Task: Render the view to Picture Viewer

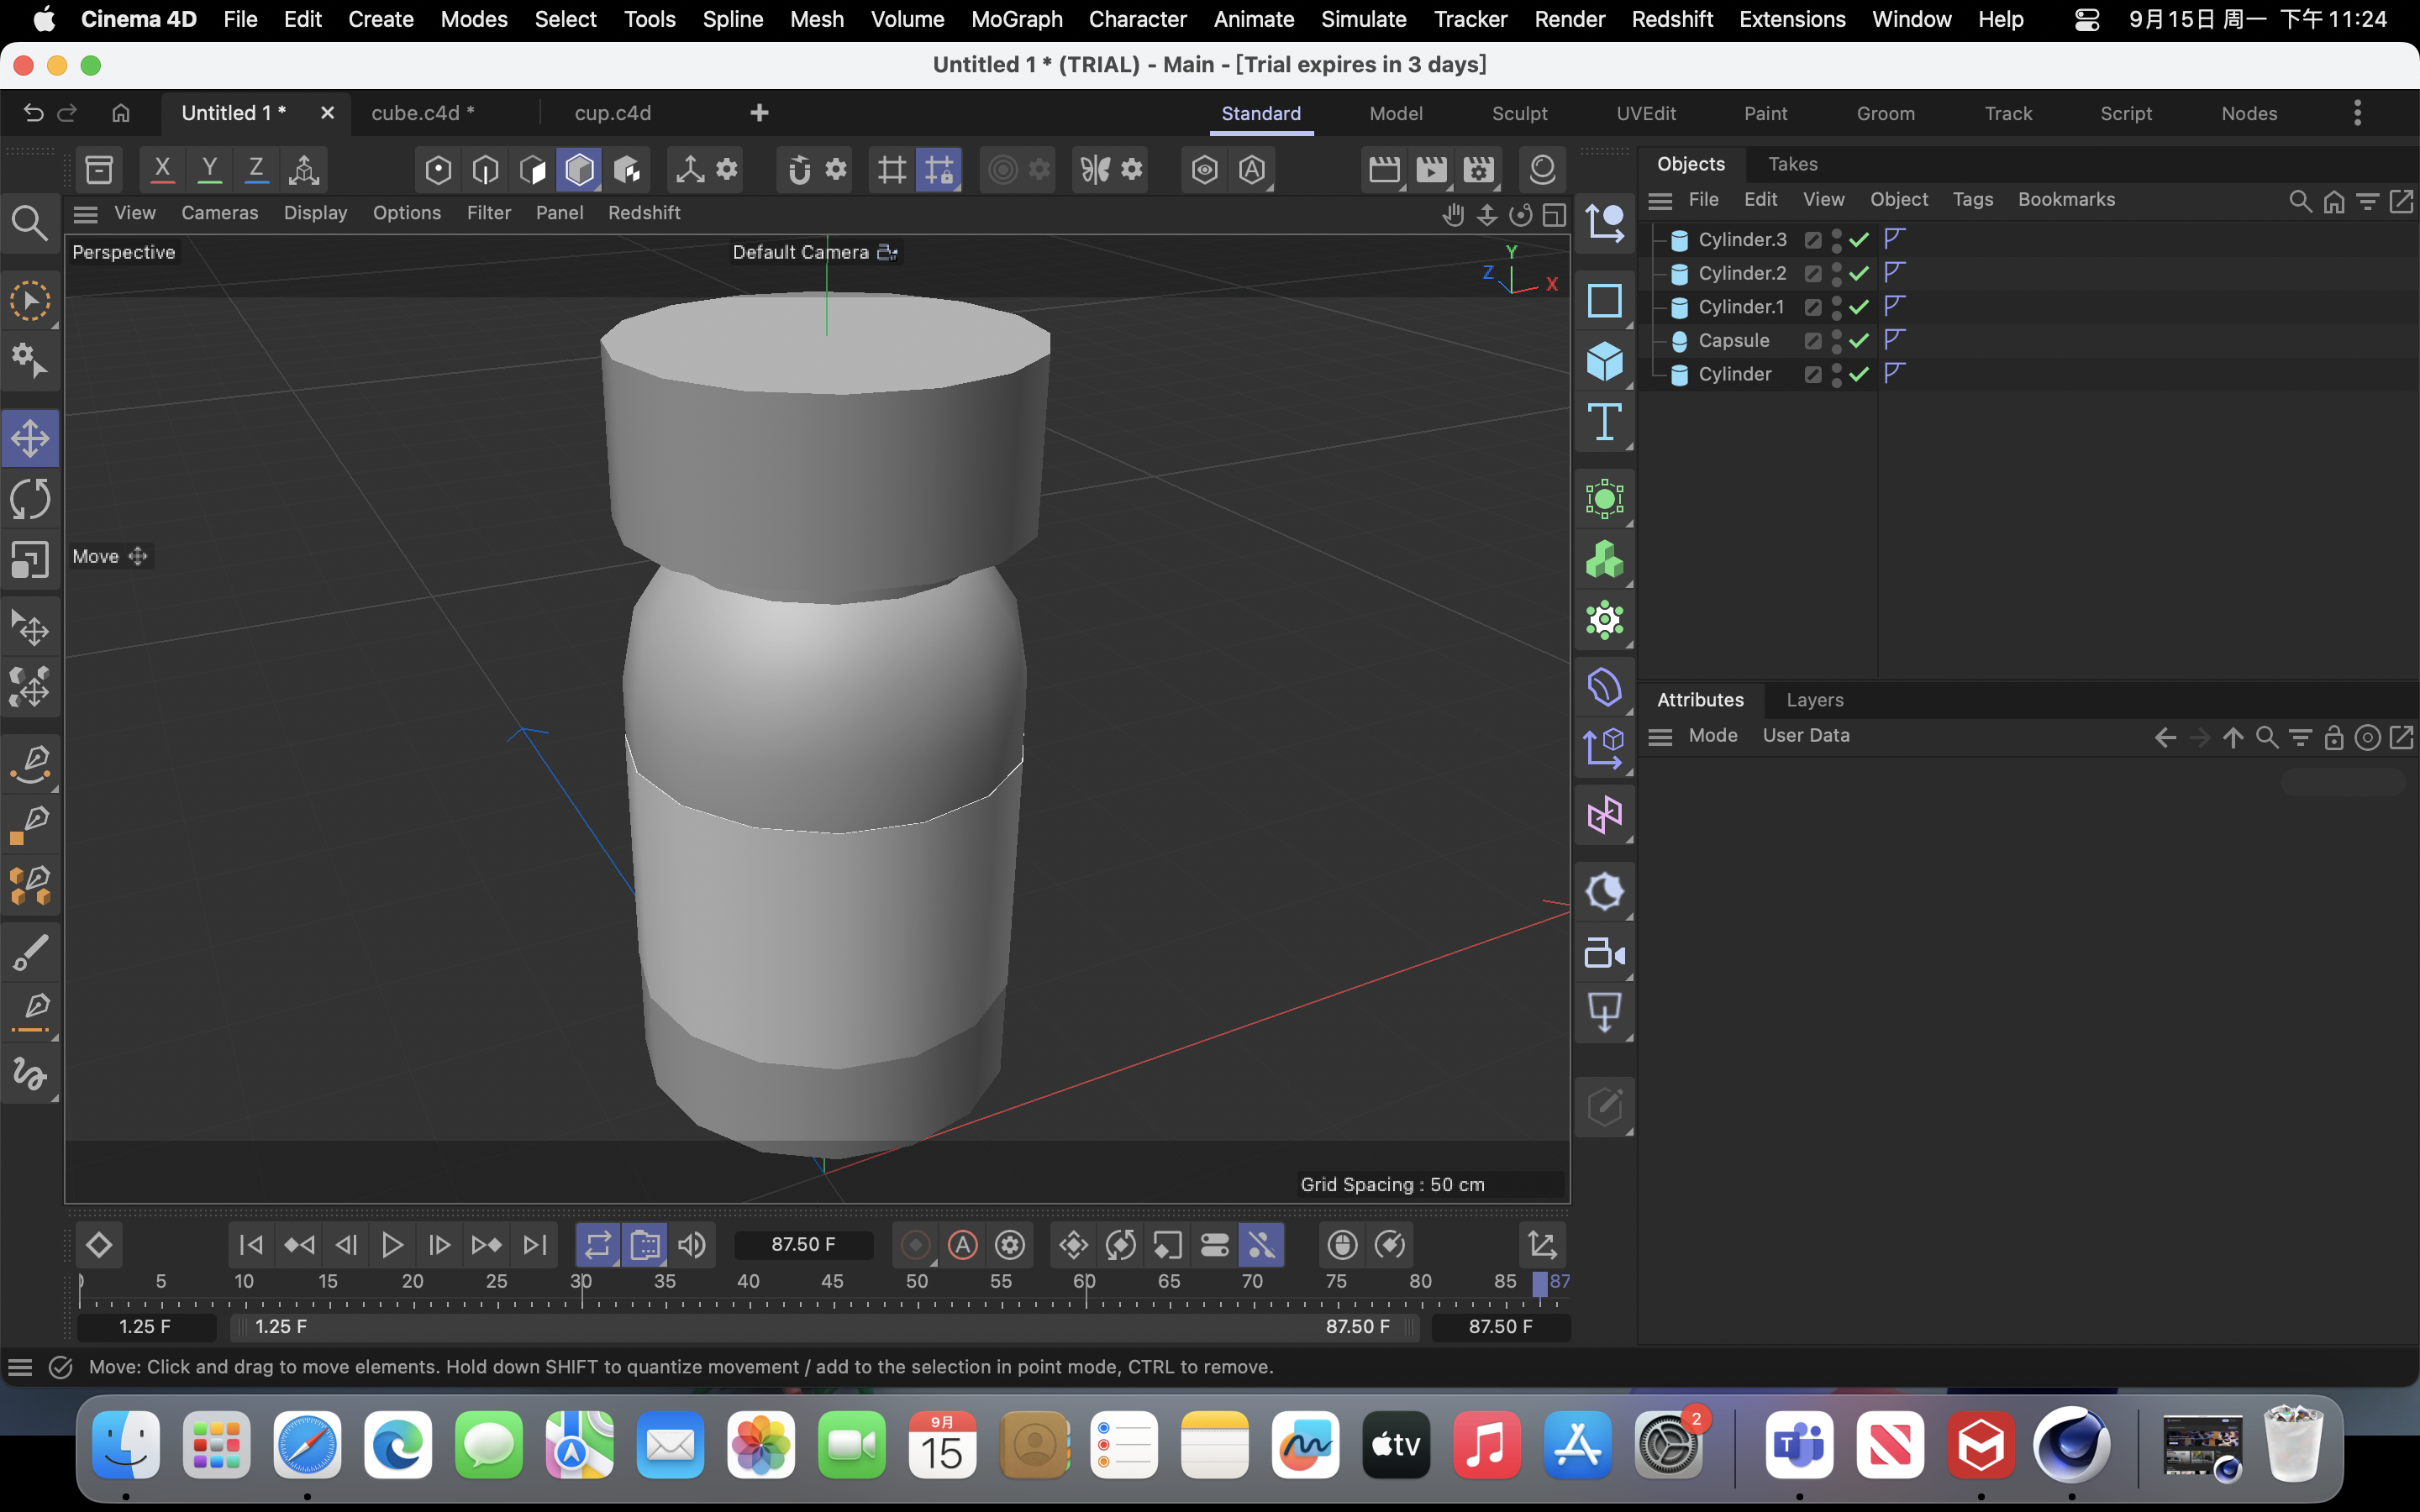Action: (x=1431, y=169)
